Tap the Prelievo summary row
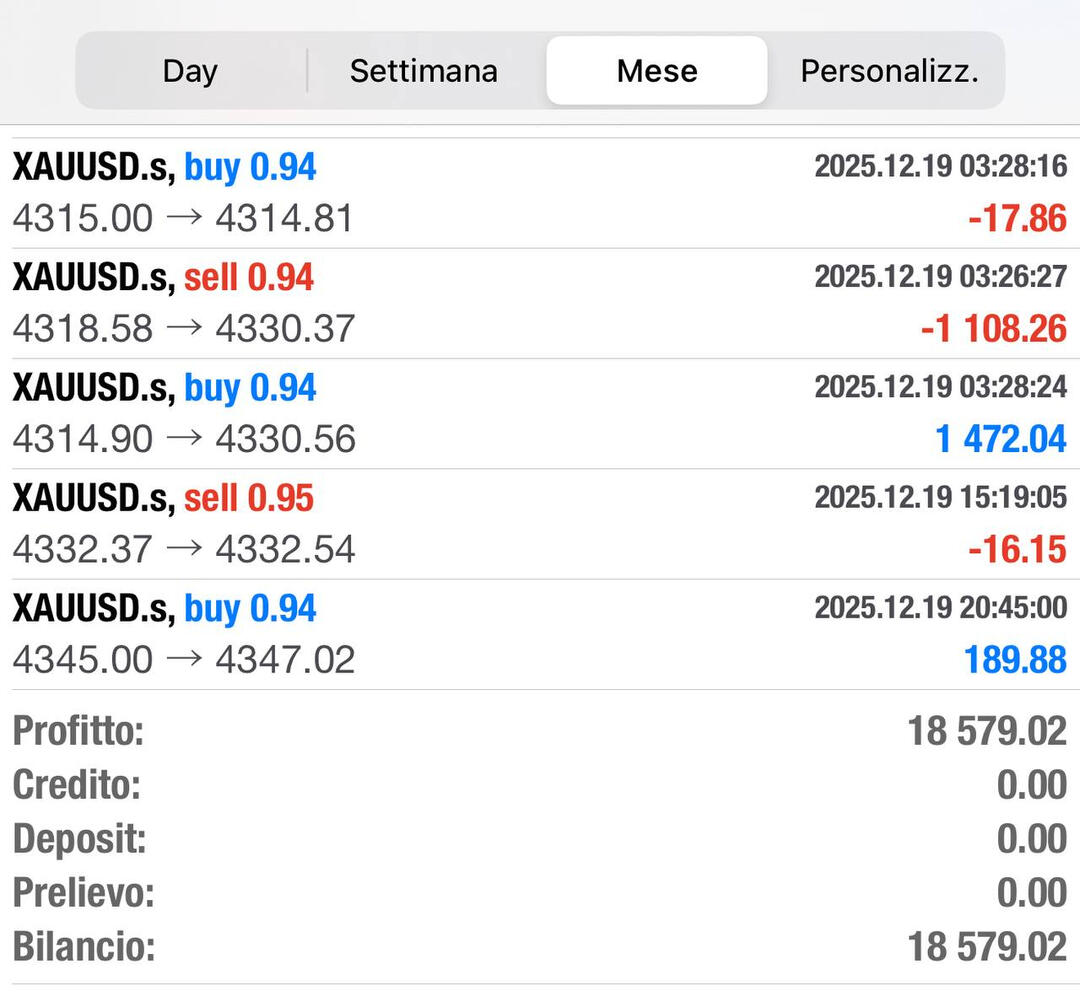This screenshot has width=1080, height=997. 540,893
